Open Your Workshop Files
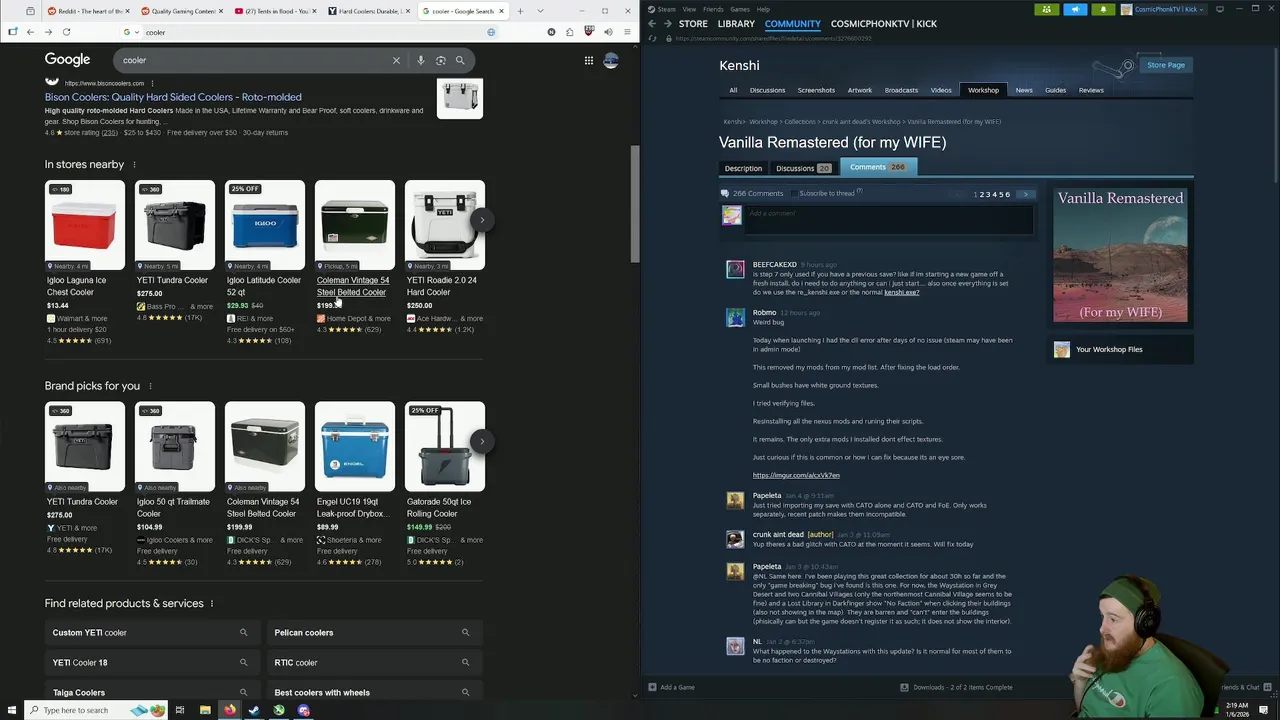The width and height of the screenshot is (1280, 720). pos(1109,349)
